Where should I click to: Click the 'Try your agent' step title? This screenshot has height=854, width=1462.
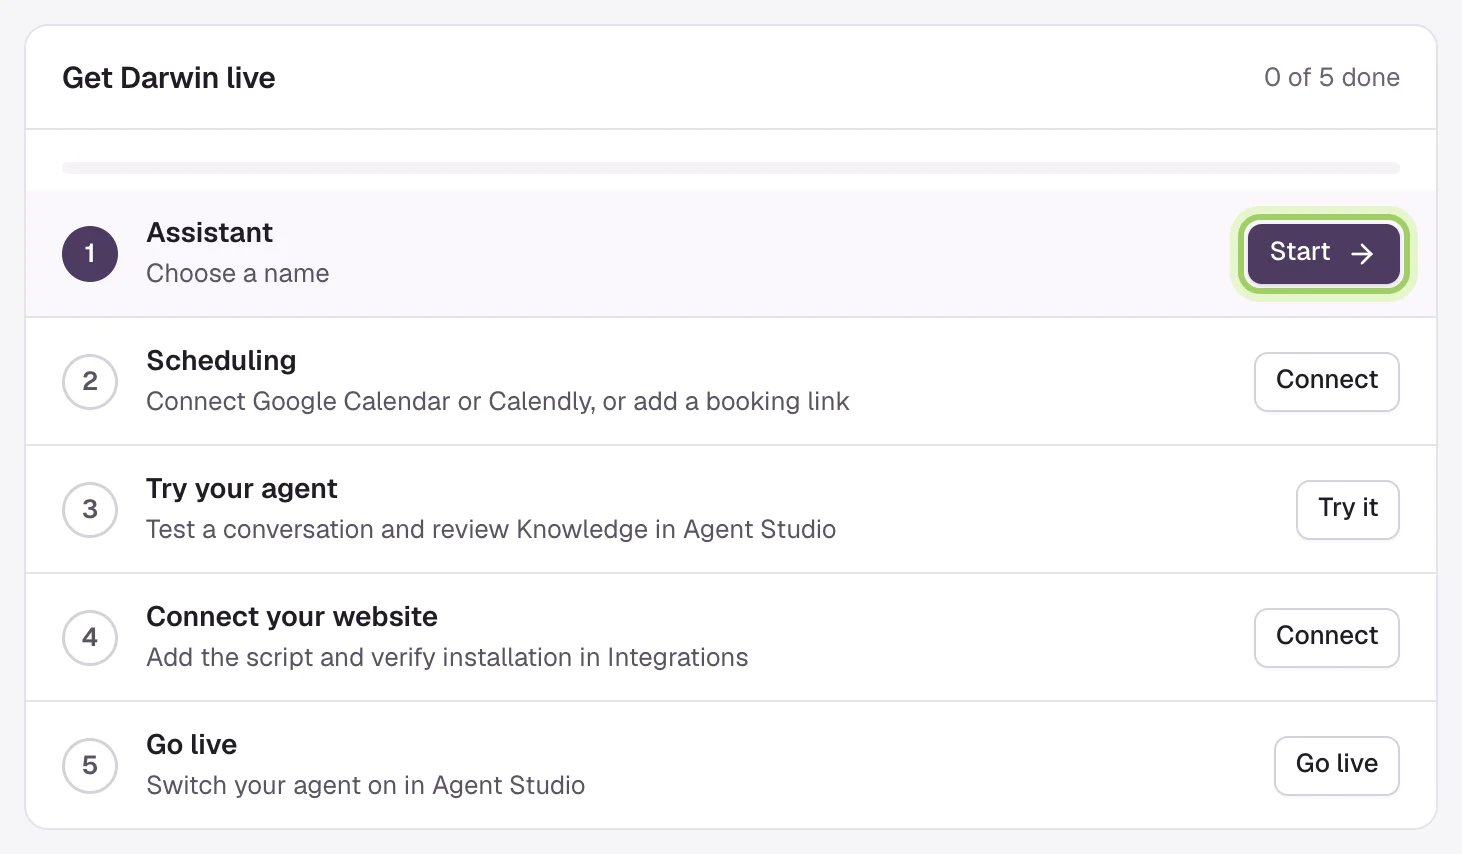(x=242, y=489)
